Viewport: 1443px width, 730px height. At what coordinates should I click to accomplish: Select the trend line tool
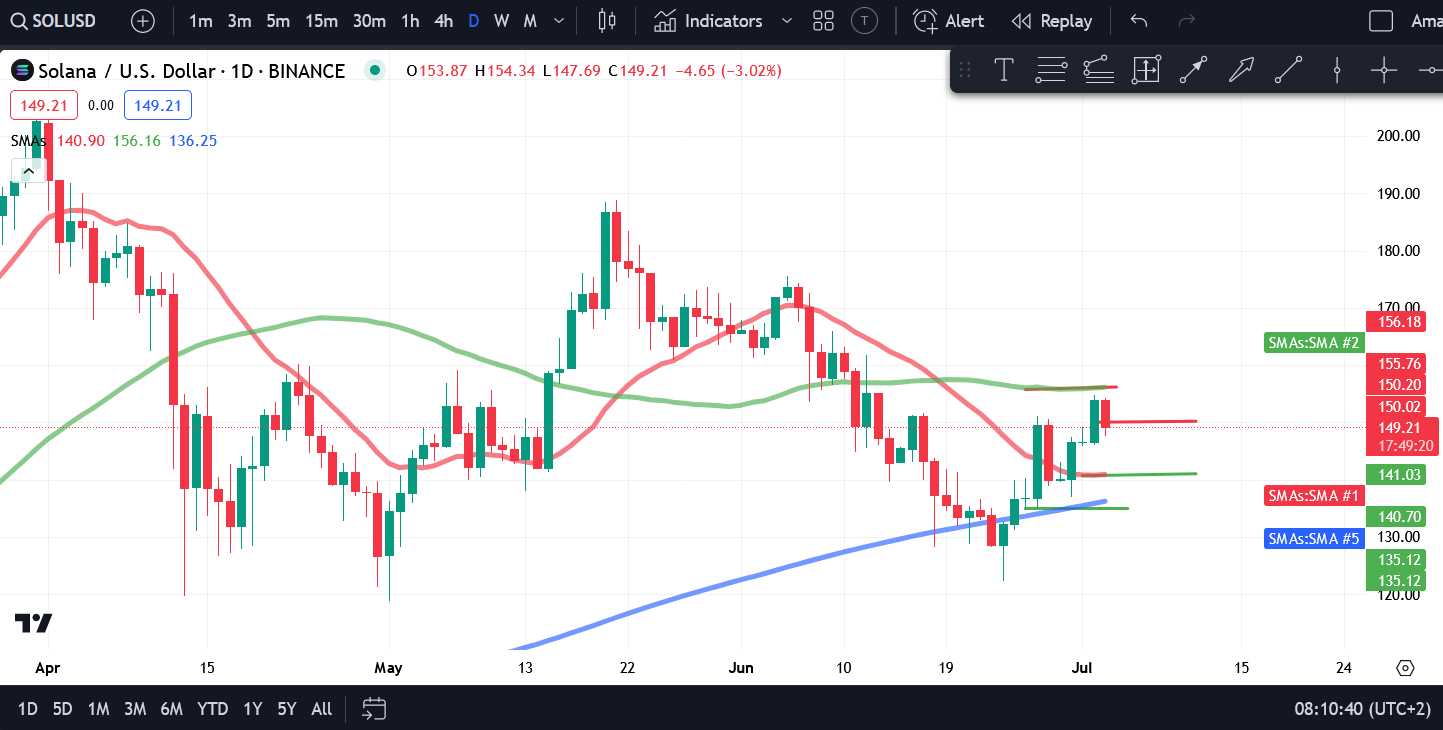point(1288,70)
